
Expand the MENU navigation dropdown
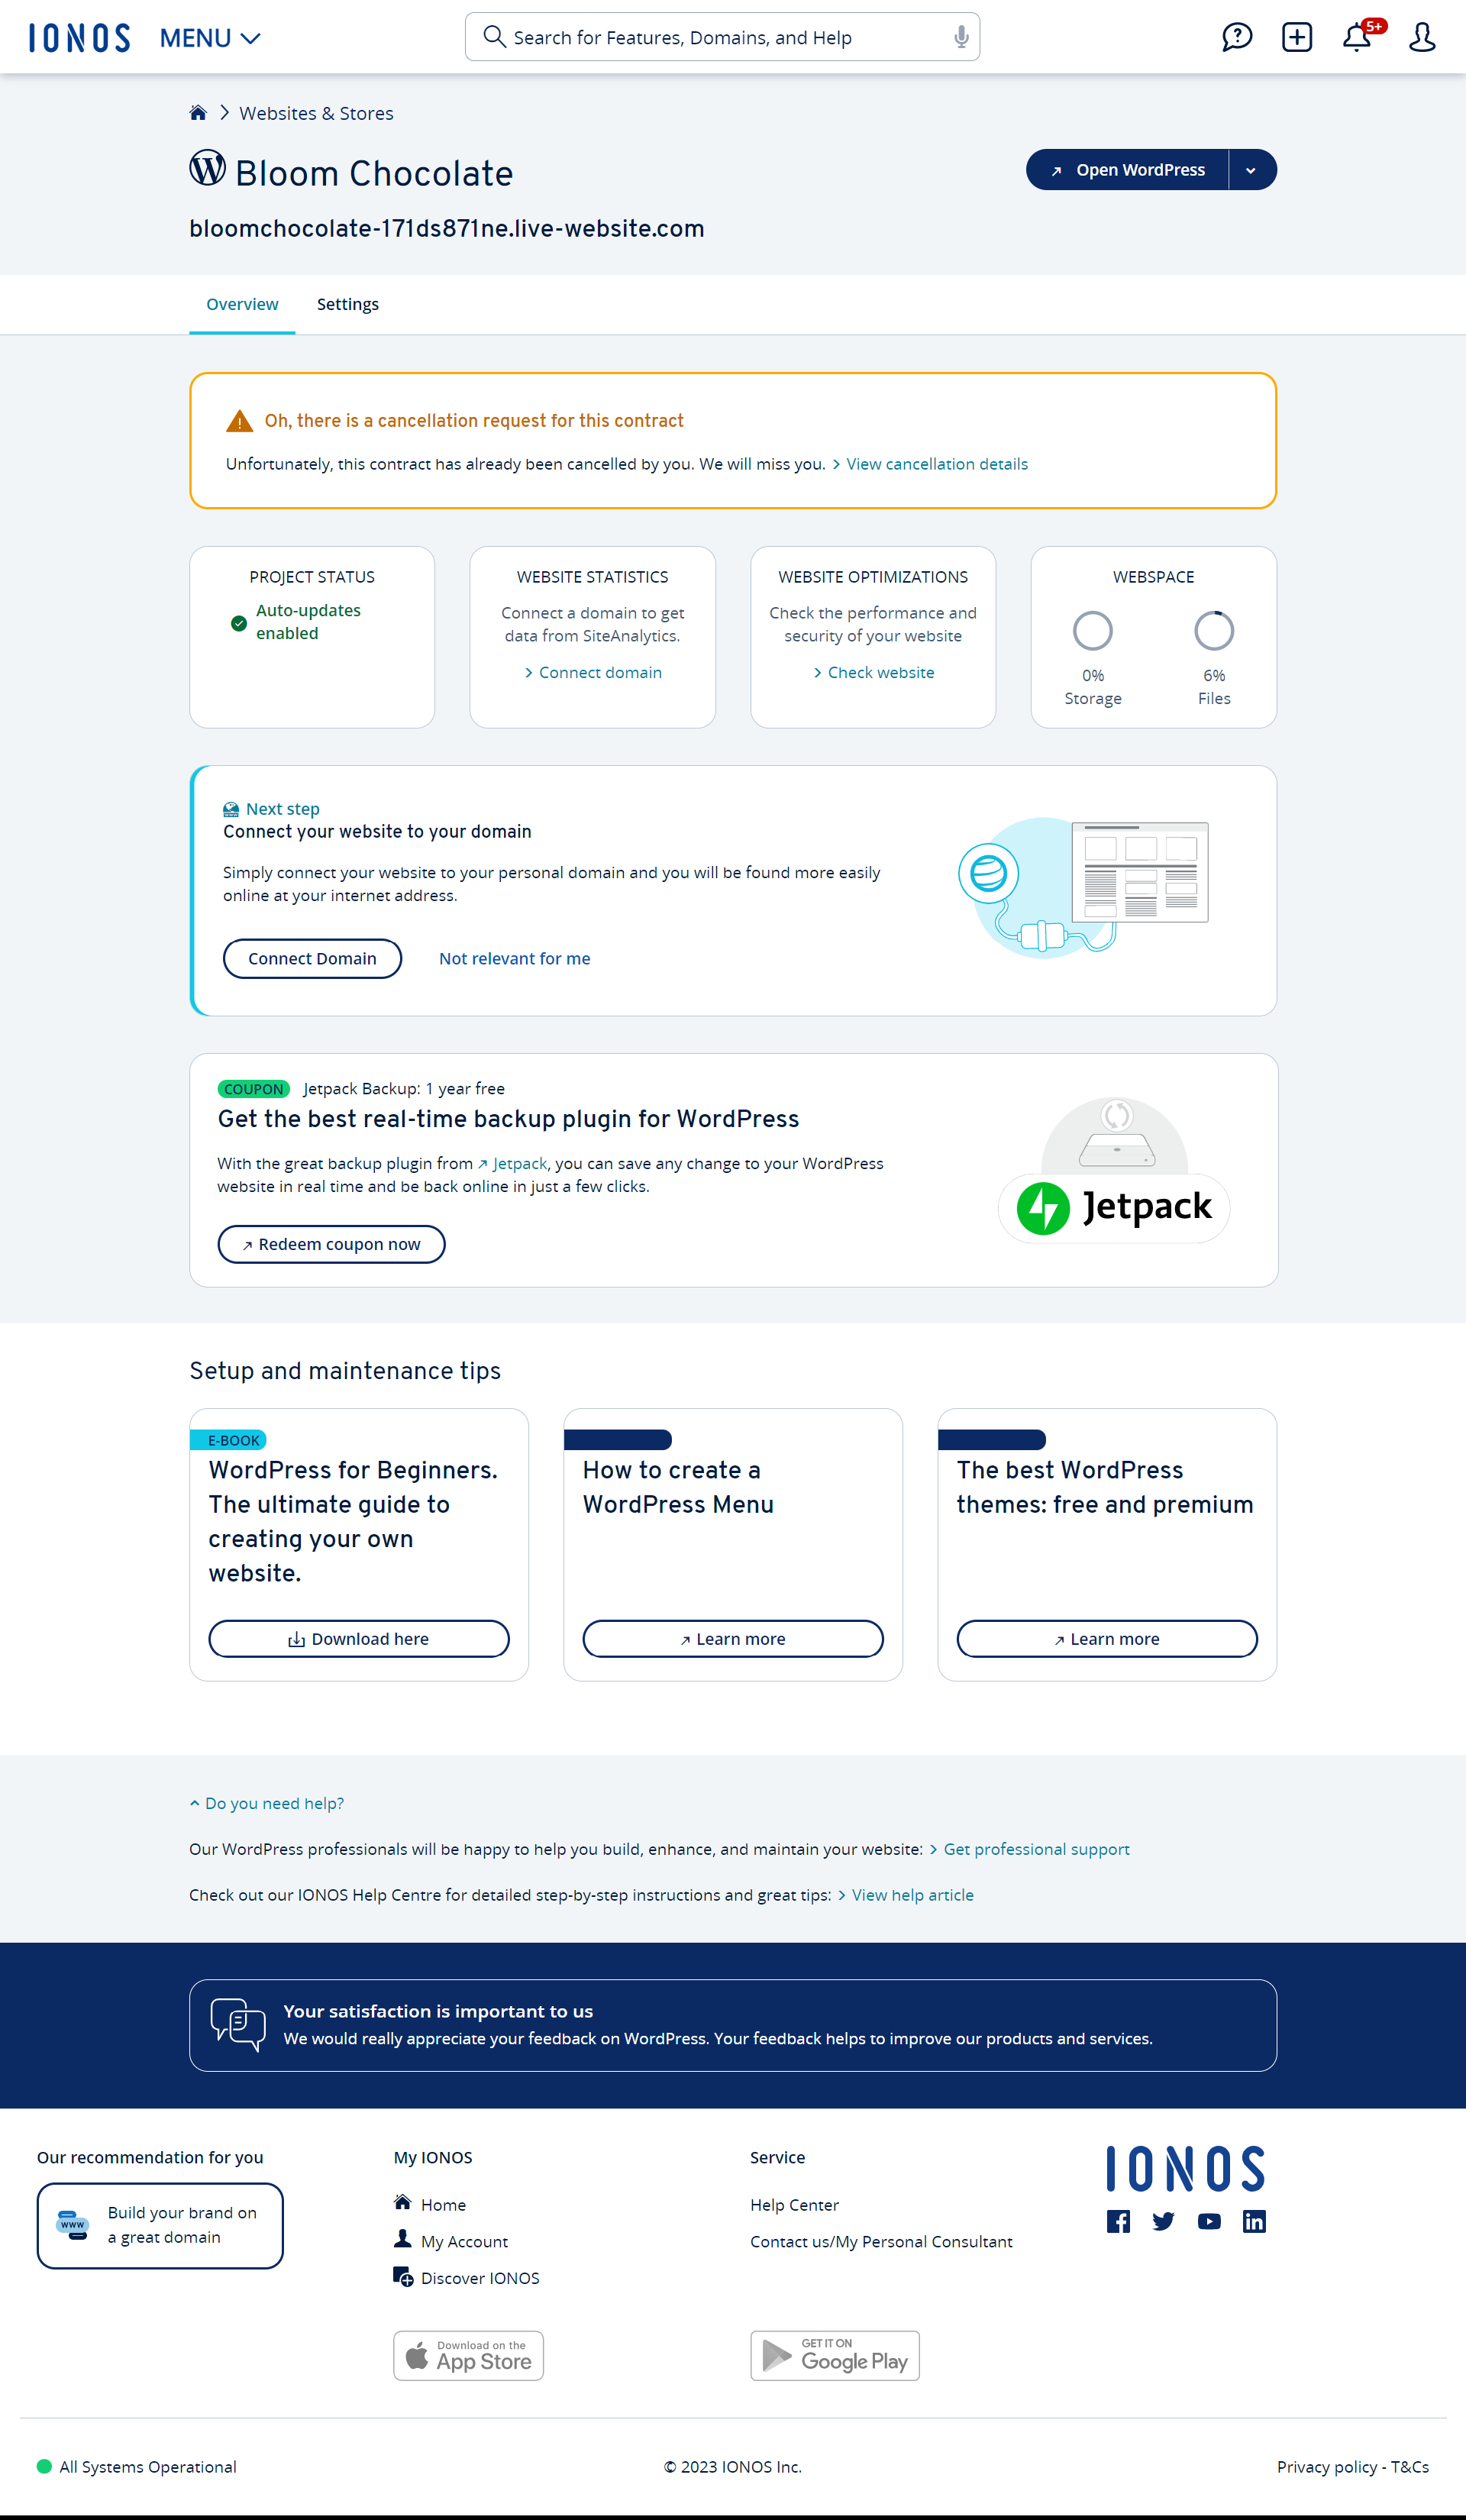tap(209, 37)
